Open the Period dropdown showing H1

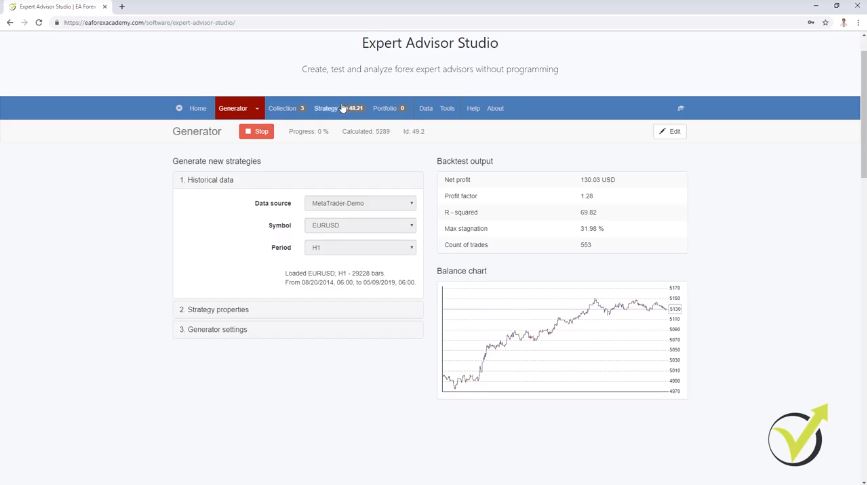tap(360, 248)
